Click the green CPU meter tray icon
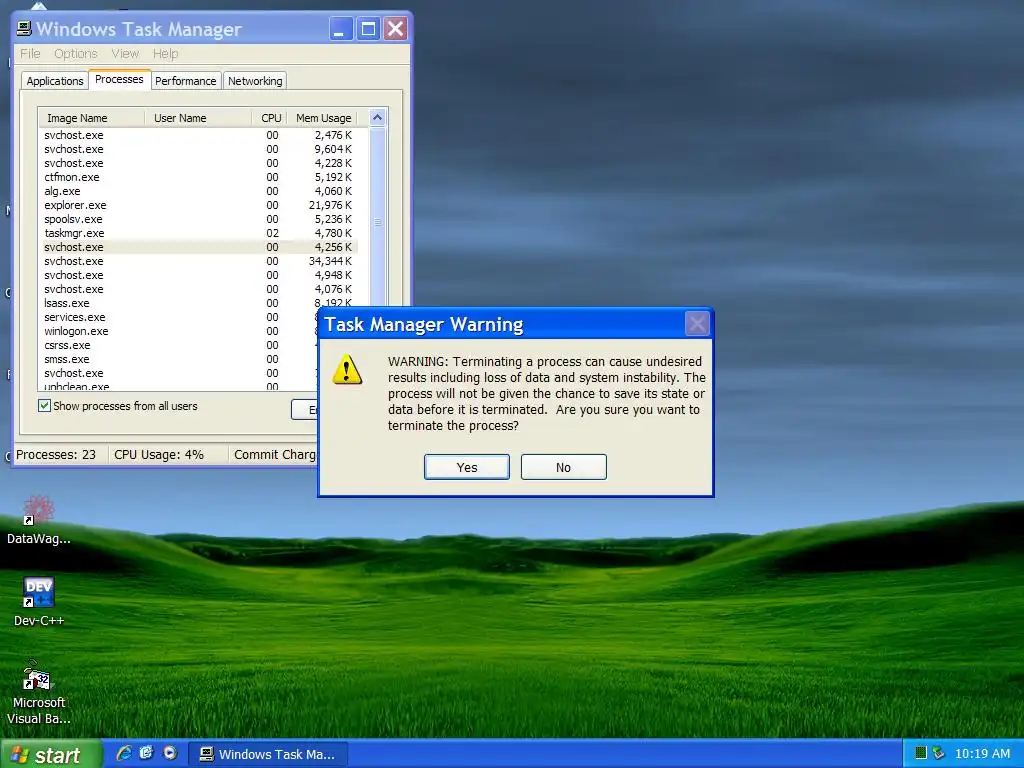The image size is (1024, 768). pos(921,753)
